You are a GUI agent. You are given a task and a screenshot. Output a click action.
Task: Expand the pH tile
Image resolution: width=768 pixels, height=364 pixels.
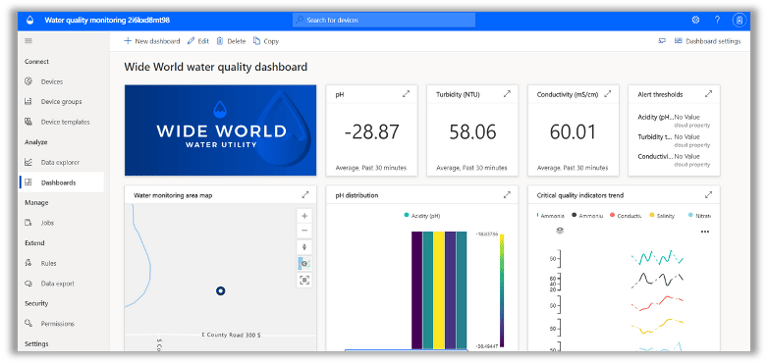click(406, 94)
